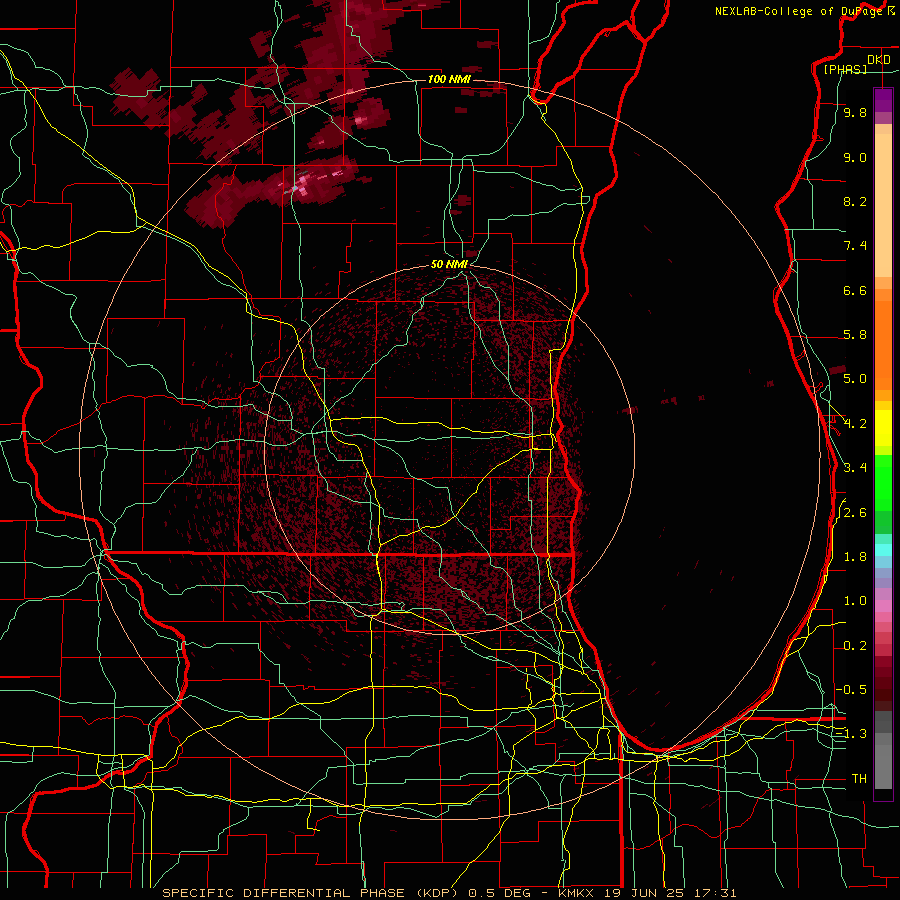Viewport: 900px width, 900px height.
Task: Click the 0.2 scale value
Action: [855, 646]
